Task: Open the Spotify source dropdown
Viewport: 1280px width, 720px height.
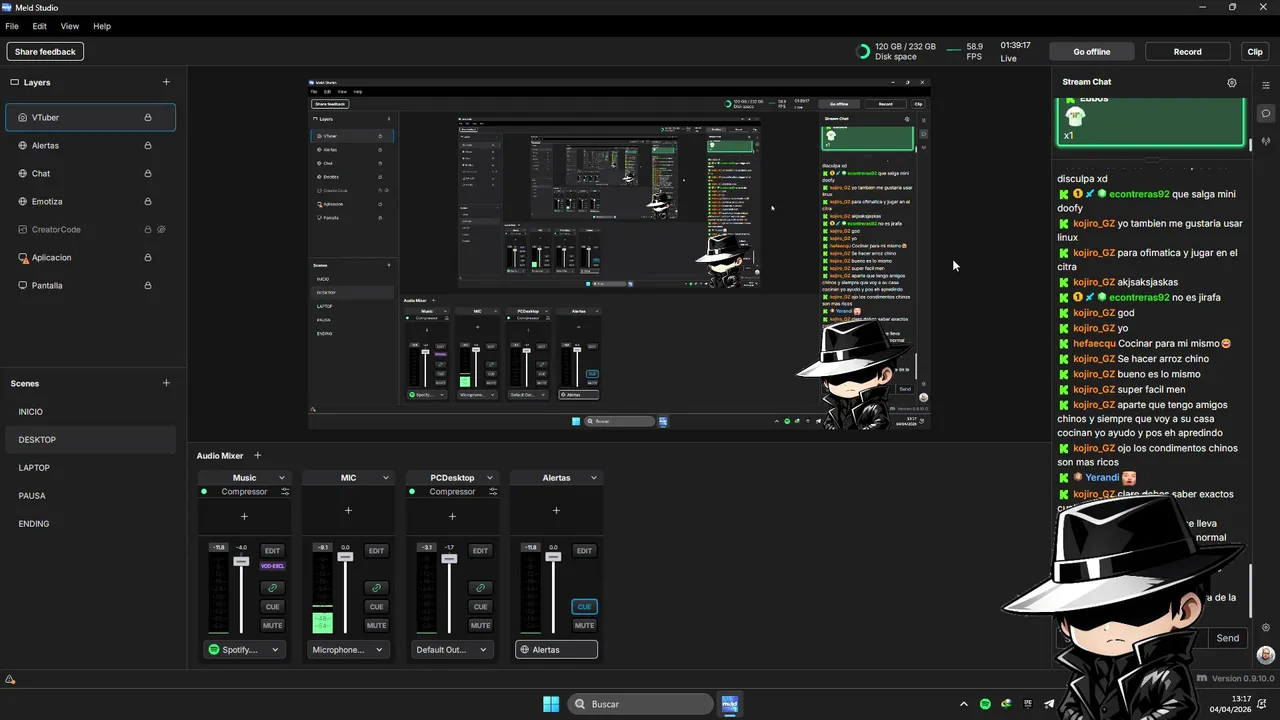Action: click(x=245, y=650)
